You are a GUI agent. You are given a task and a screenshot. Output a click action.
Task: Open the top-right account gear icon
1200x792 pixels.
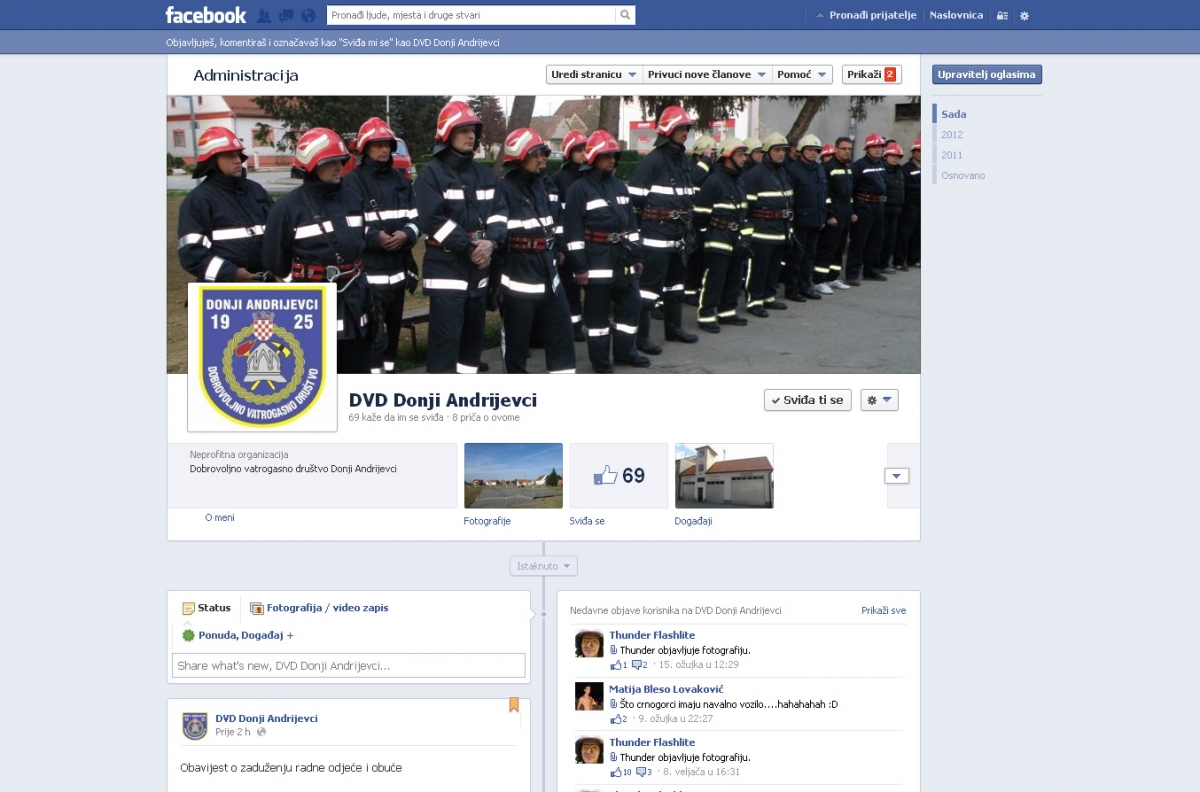point(1024,16)
